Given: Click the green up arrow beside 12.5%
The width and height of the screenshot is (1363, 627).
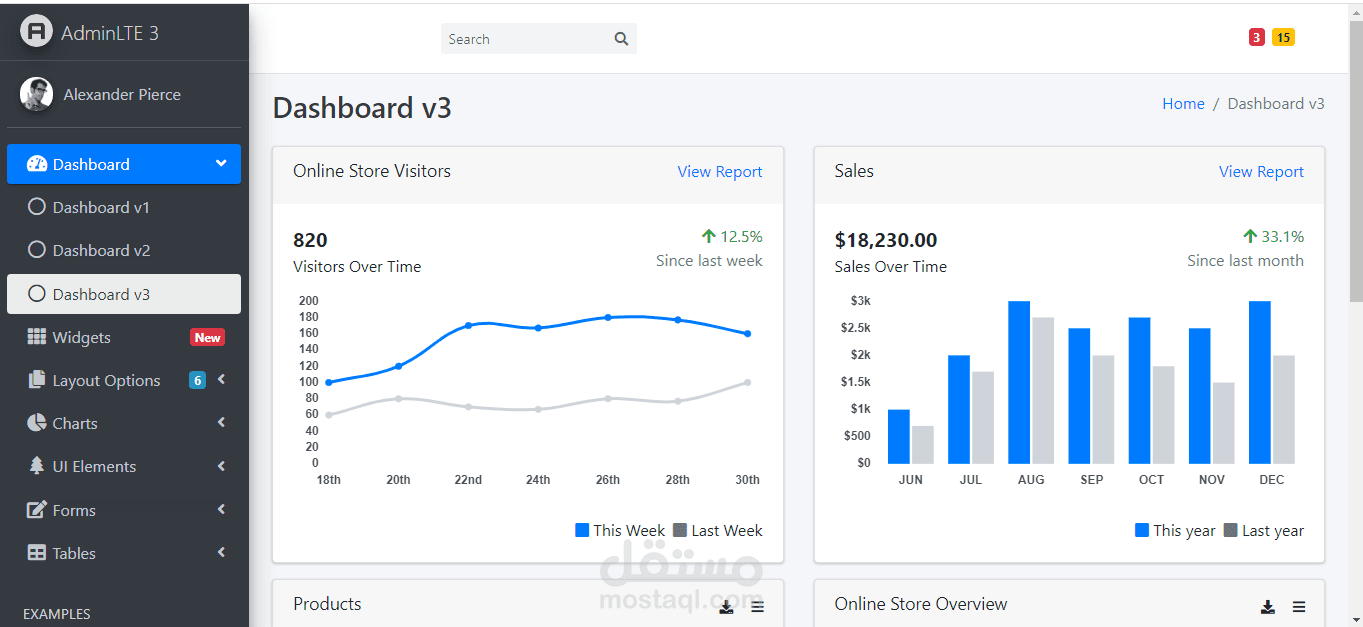Looking at the screenshot, I should tap(708, 236).
